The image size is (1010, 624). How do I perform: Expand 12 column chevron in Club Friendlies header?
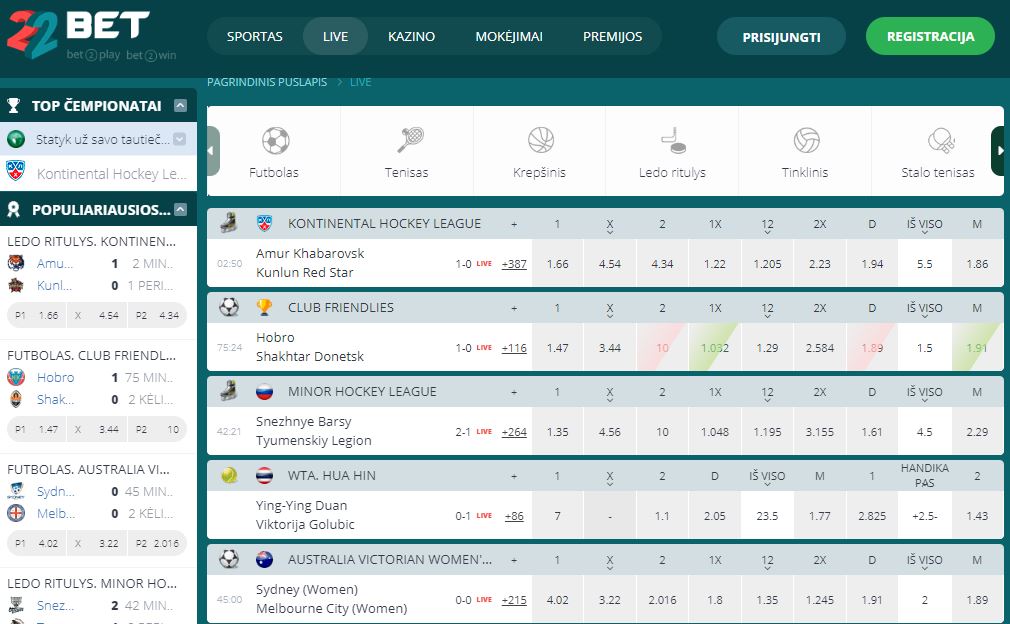point(767,316)
